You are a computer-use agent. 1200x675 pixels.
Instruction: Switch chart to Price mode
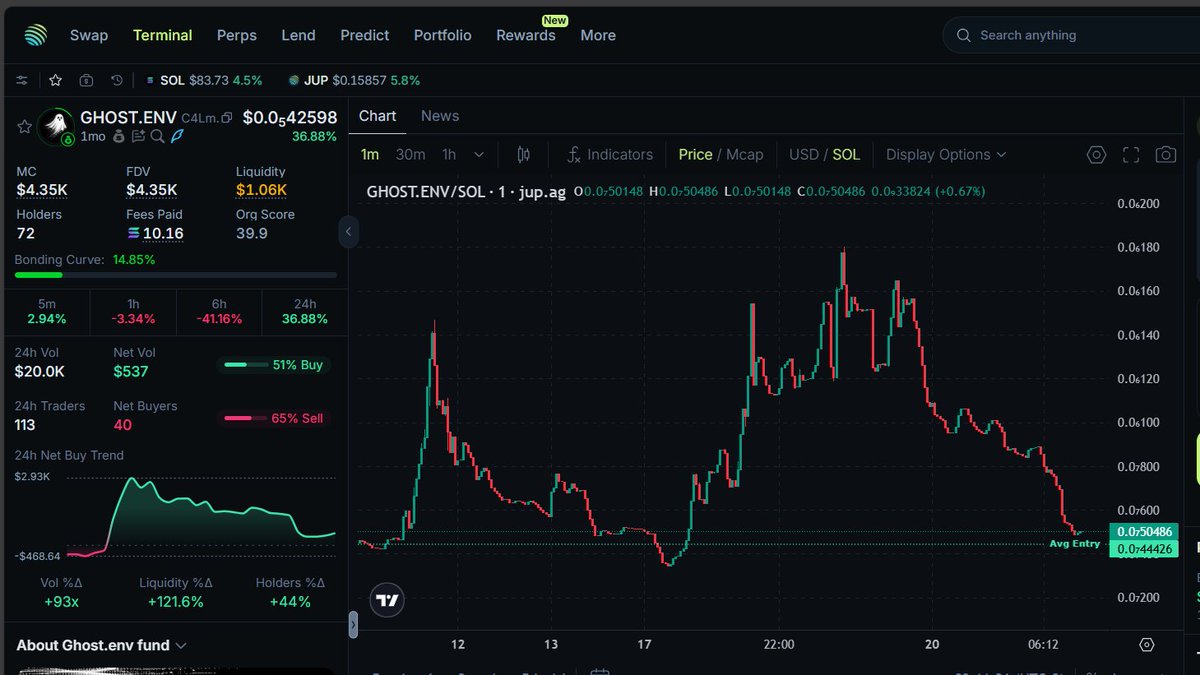(695, 155)
